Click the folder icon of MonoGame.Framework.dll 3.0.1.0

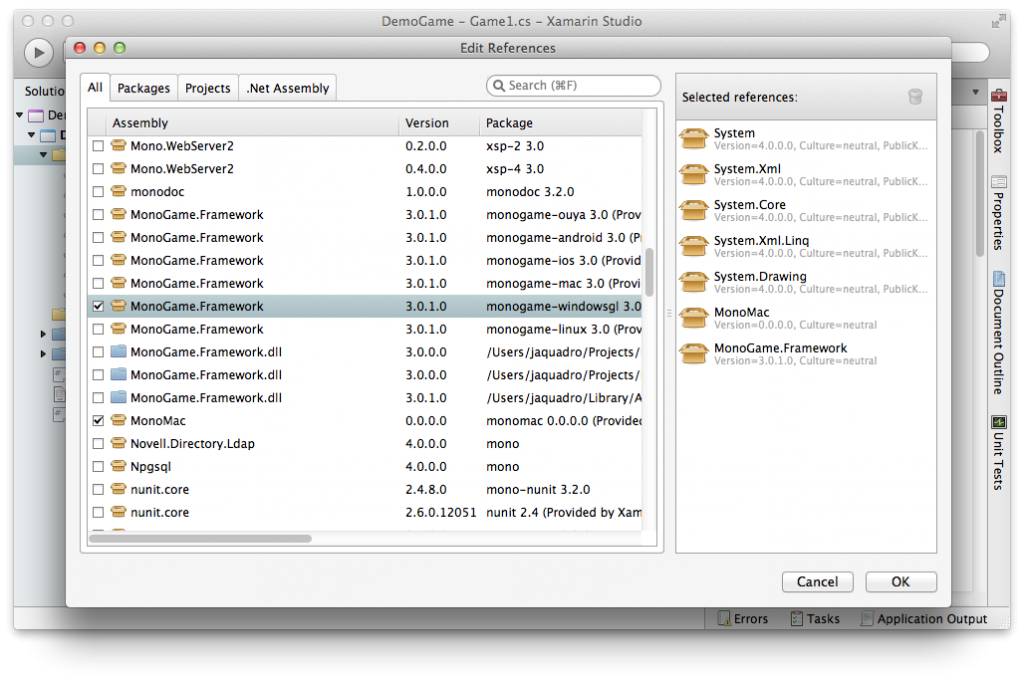coord(118,397)
